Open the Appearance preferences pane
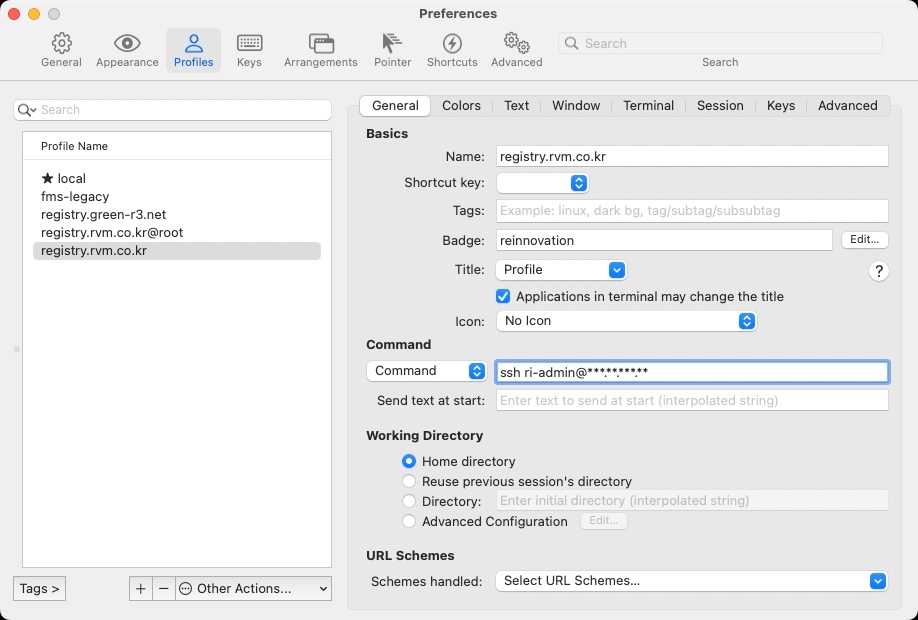Image resolution: width=918 pixels, height=620 pixels. tap(127, 50)
